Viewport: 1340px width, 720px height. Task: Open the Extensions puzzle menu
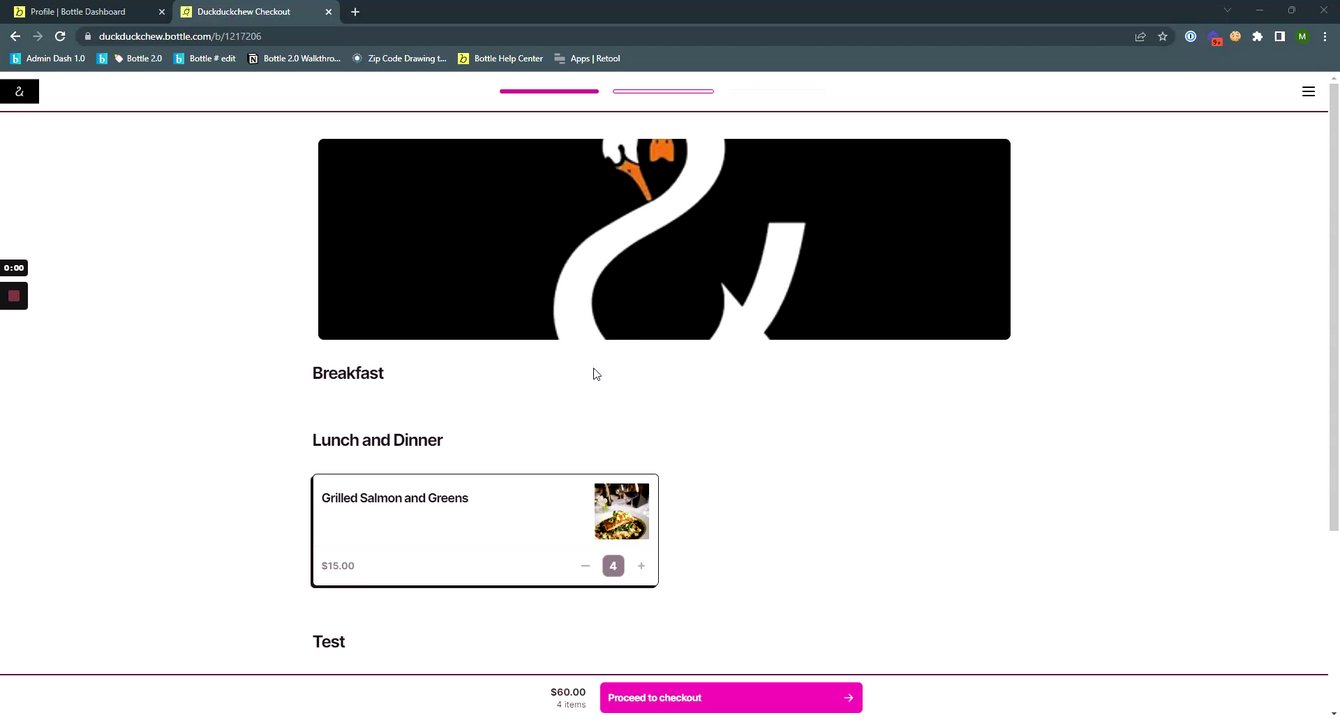tap(1257, 36)
